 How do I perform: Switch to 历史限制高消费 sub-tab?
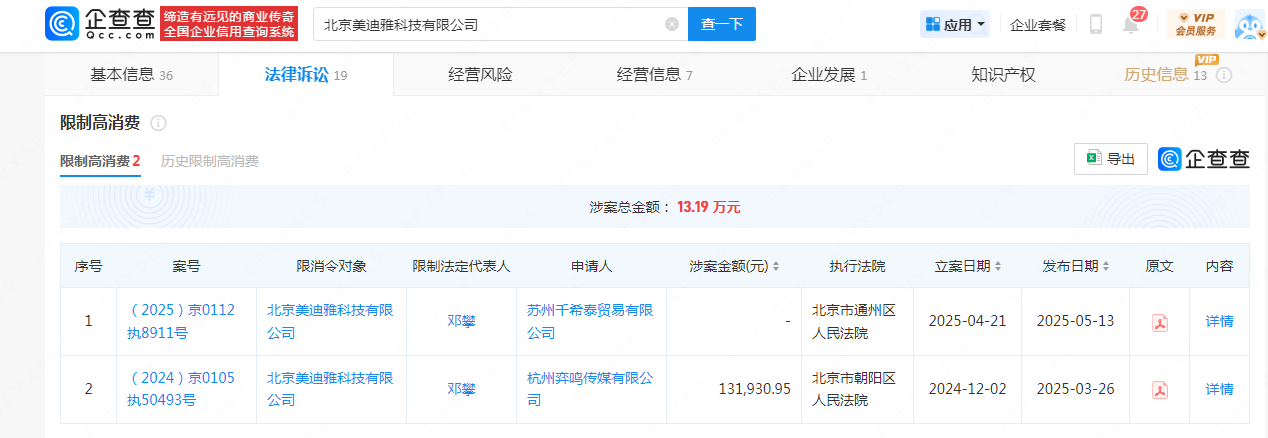(210, 161)
